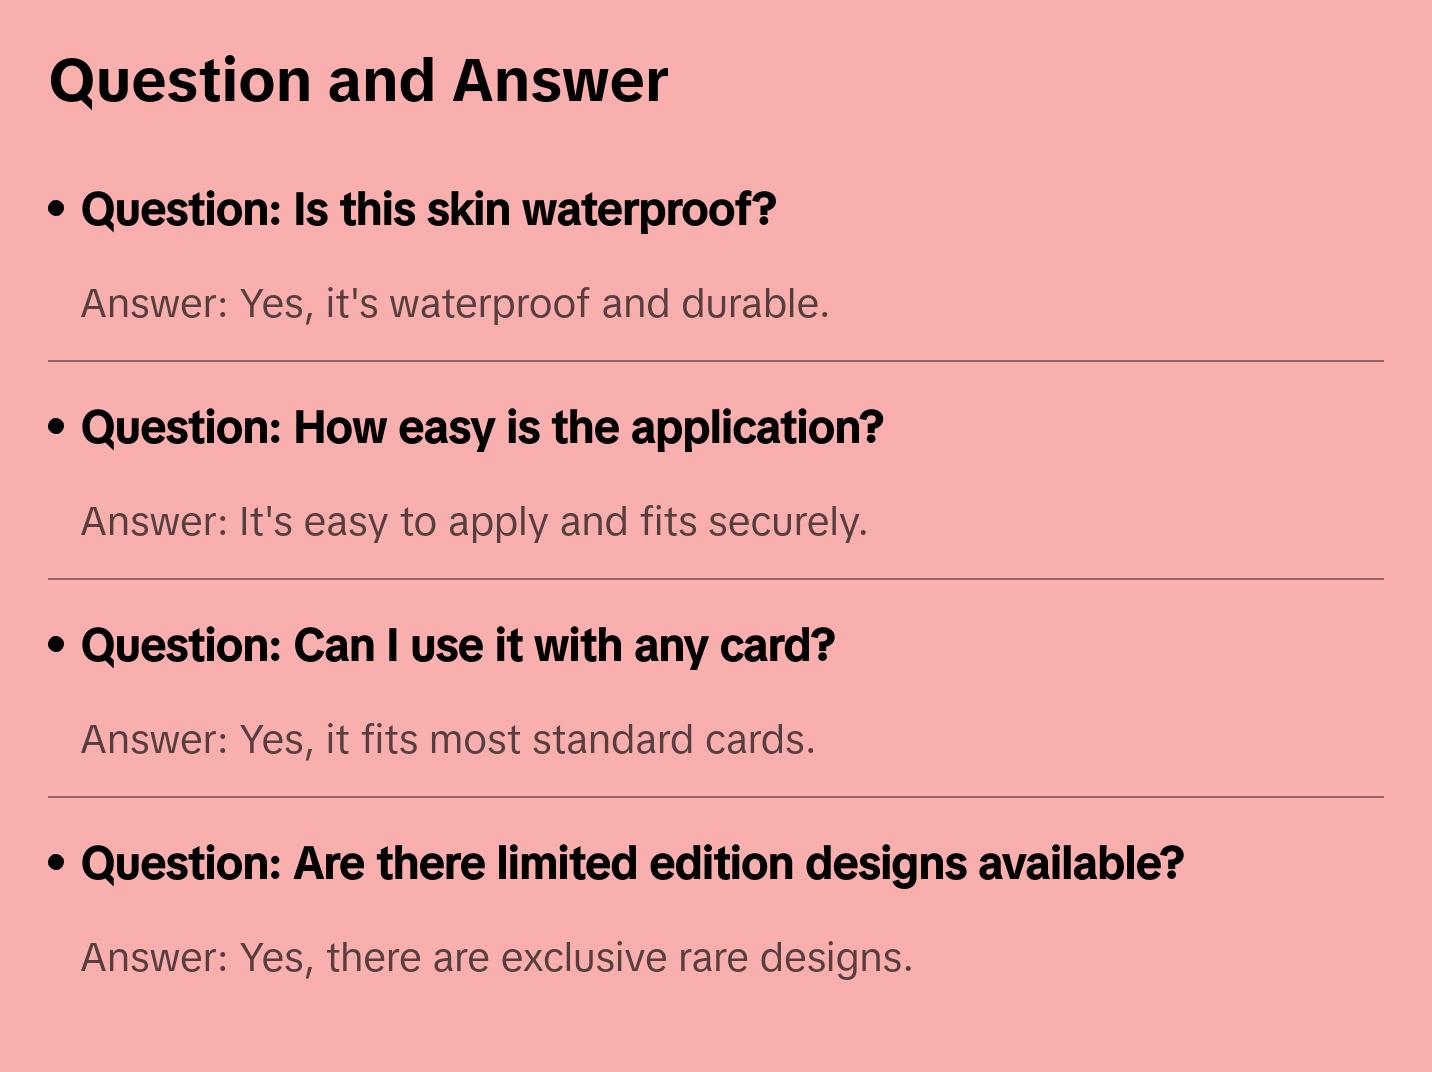Expand the "Is this skin waterproof?" question
This screenshot has width=1432, height=1072.
(428, 210)
